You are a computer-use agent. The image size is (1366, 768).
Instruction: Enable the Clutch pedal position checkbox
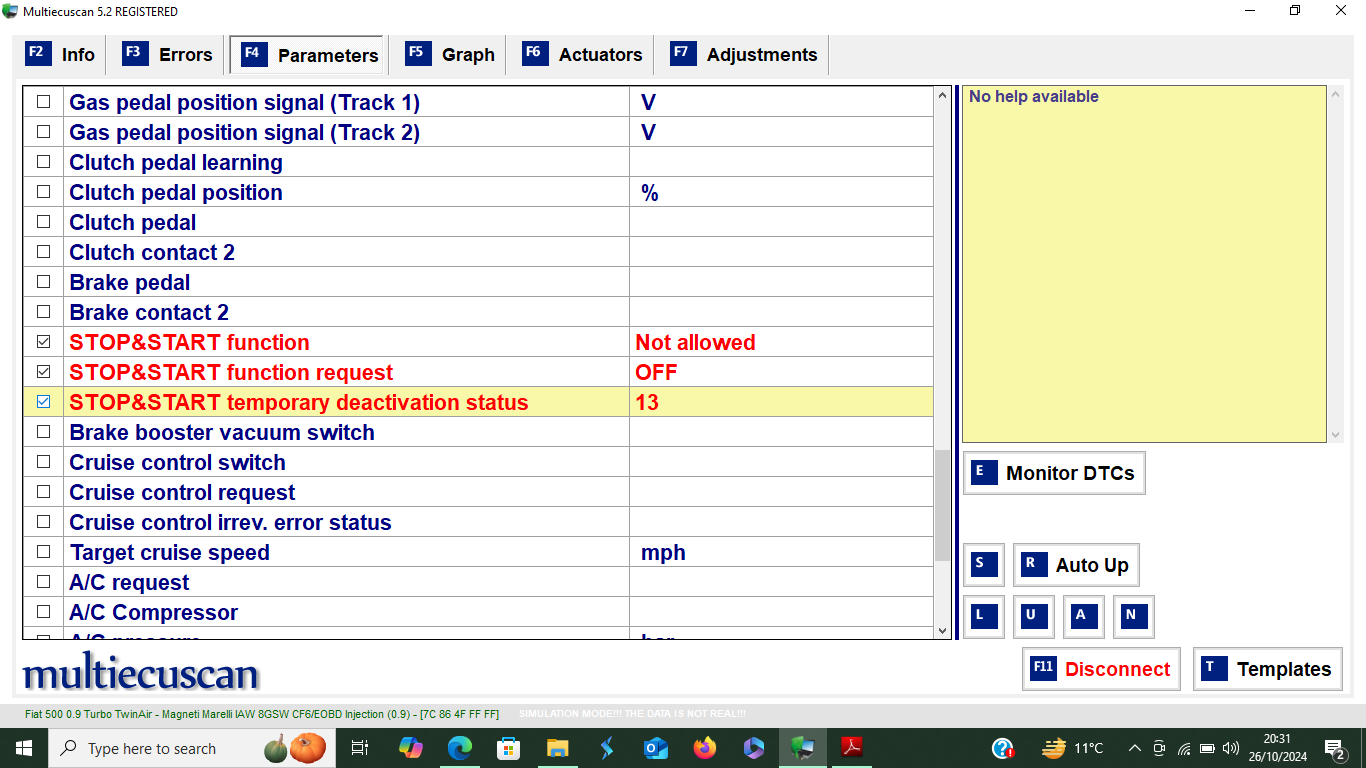click(x=43, y=192)
